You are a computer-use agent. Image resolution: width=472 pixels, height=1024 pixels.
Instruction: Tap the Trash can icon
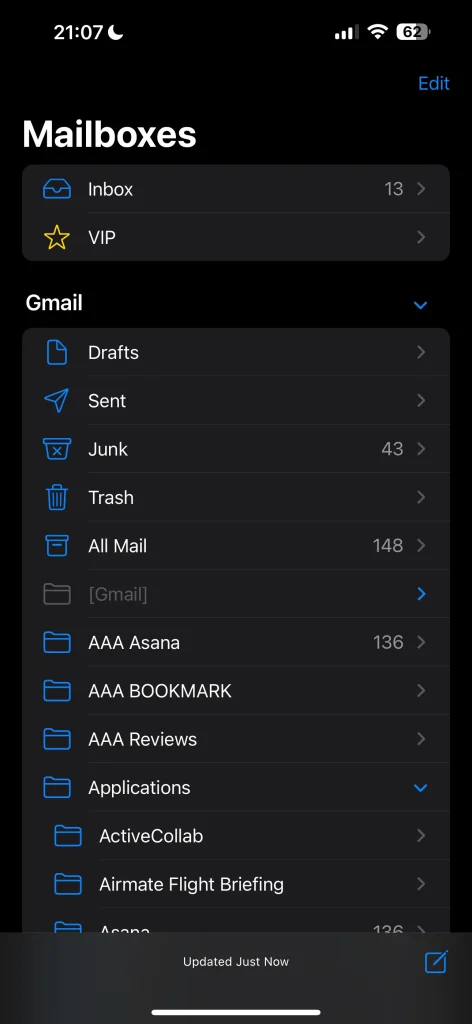(x=57, y=498)
